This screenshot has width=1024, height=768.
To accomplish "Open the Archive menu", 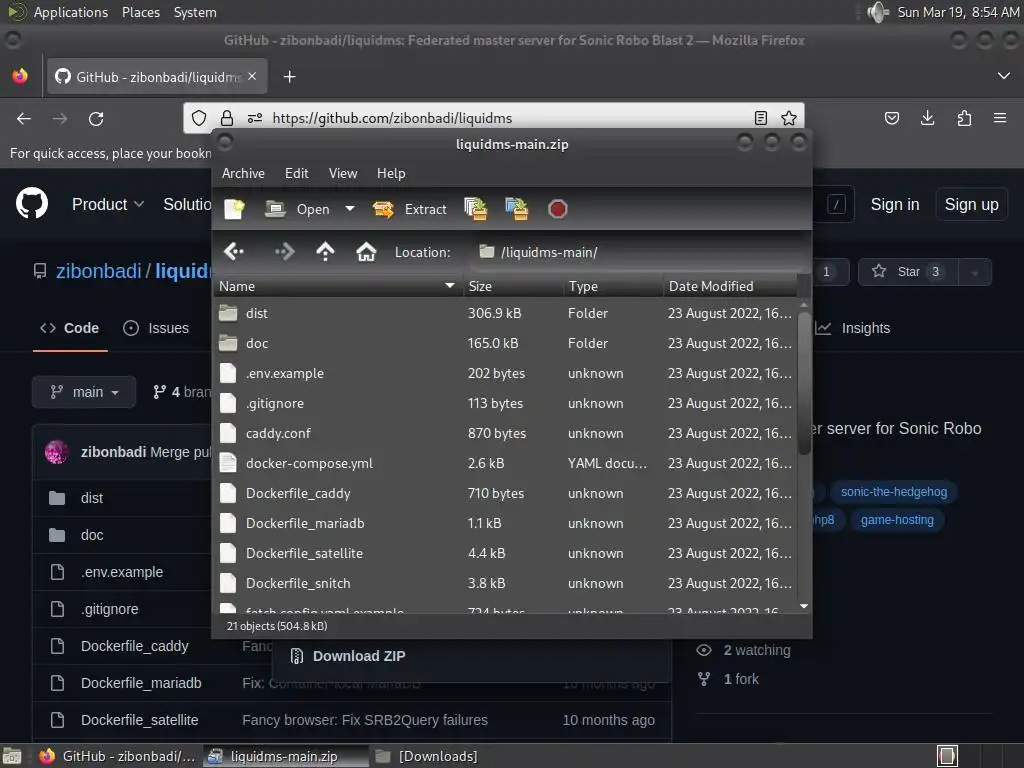I will [243, 173].
